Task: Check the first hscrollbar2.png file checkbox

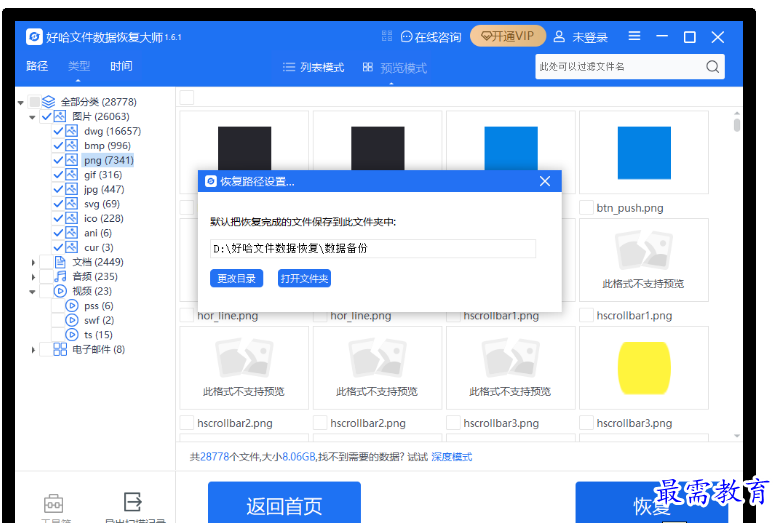Action: [187, 423]
